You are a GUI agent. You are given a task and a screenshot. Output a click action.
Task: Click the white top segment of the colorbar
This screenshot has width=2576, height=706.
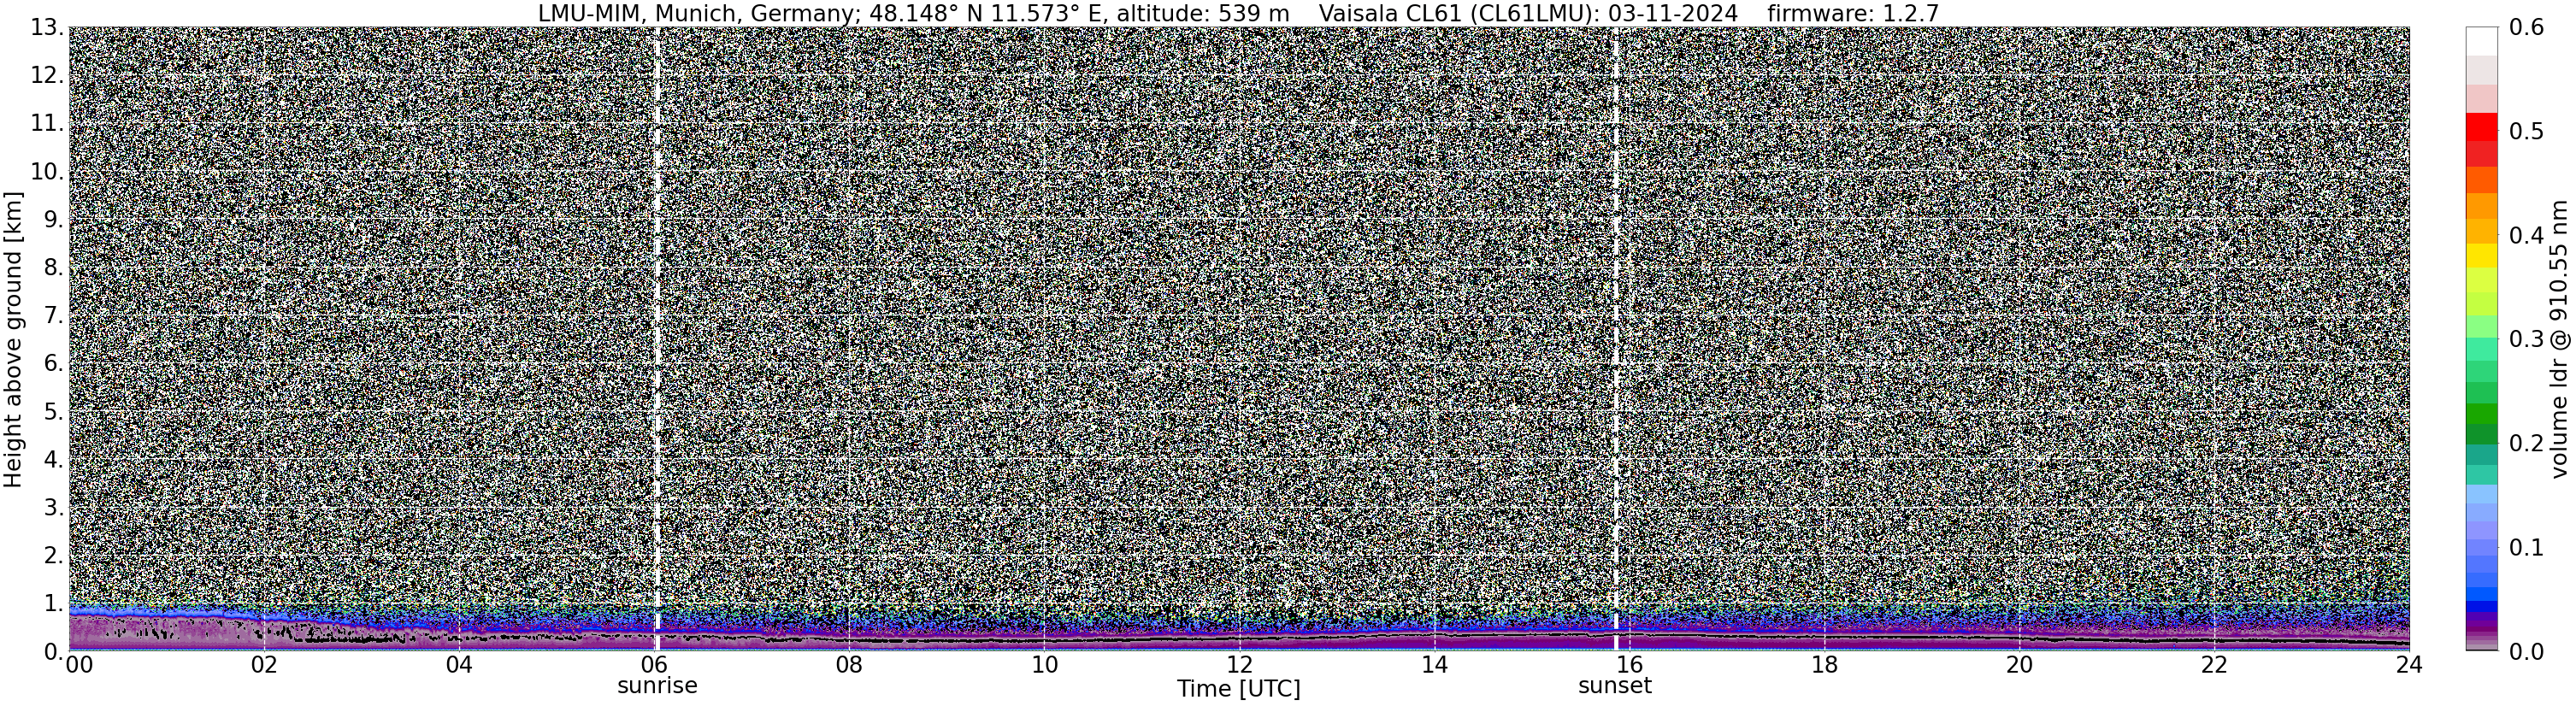pos(2482,41)
